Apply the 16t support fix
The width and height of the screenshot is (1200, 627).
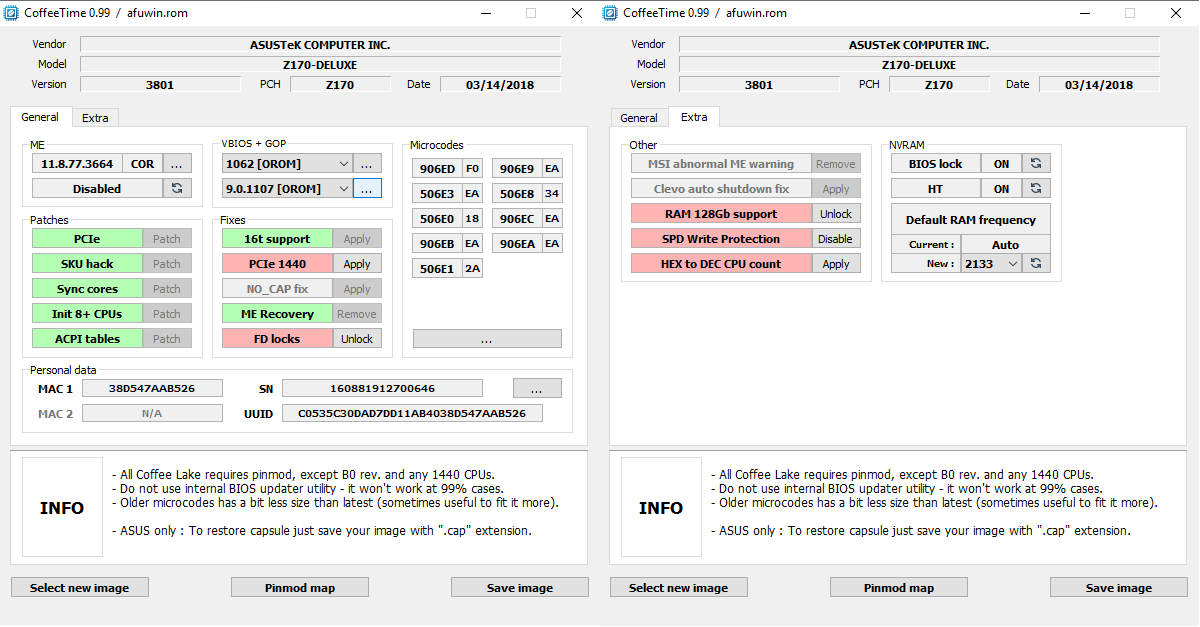(357, 239)
